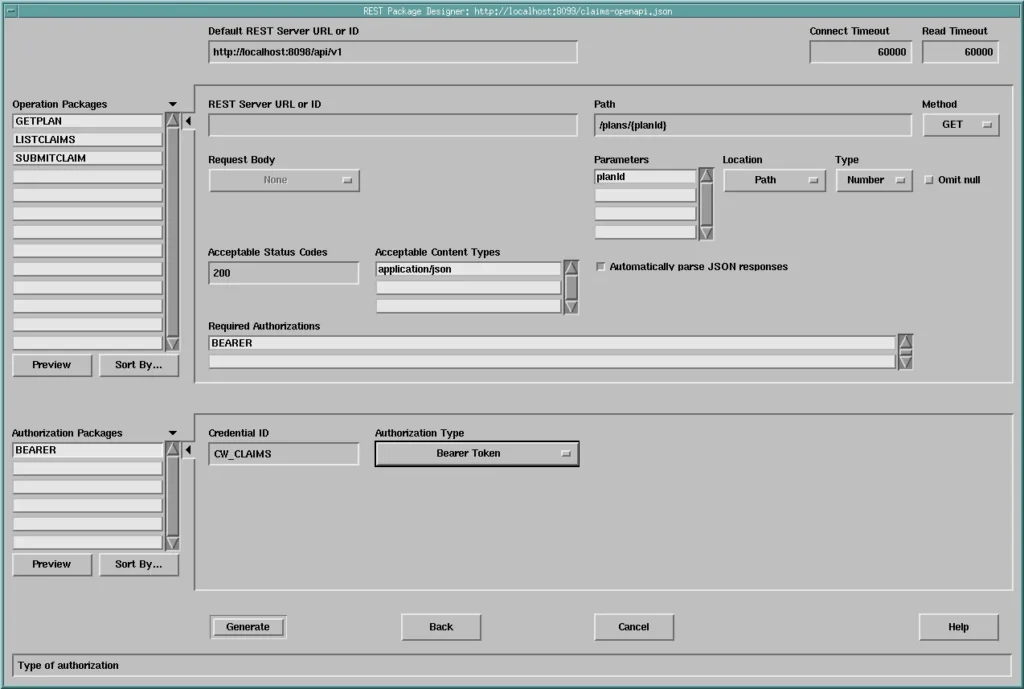Viewport: 1024px width, 689px height.
Task: Click the Acceptable Content Types scrollbar thumb
Action: pyautogui.click(x=571, y=287)
